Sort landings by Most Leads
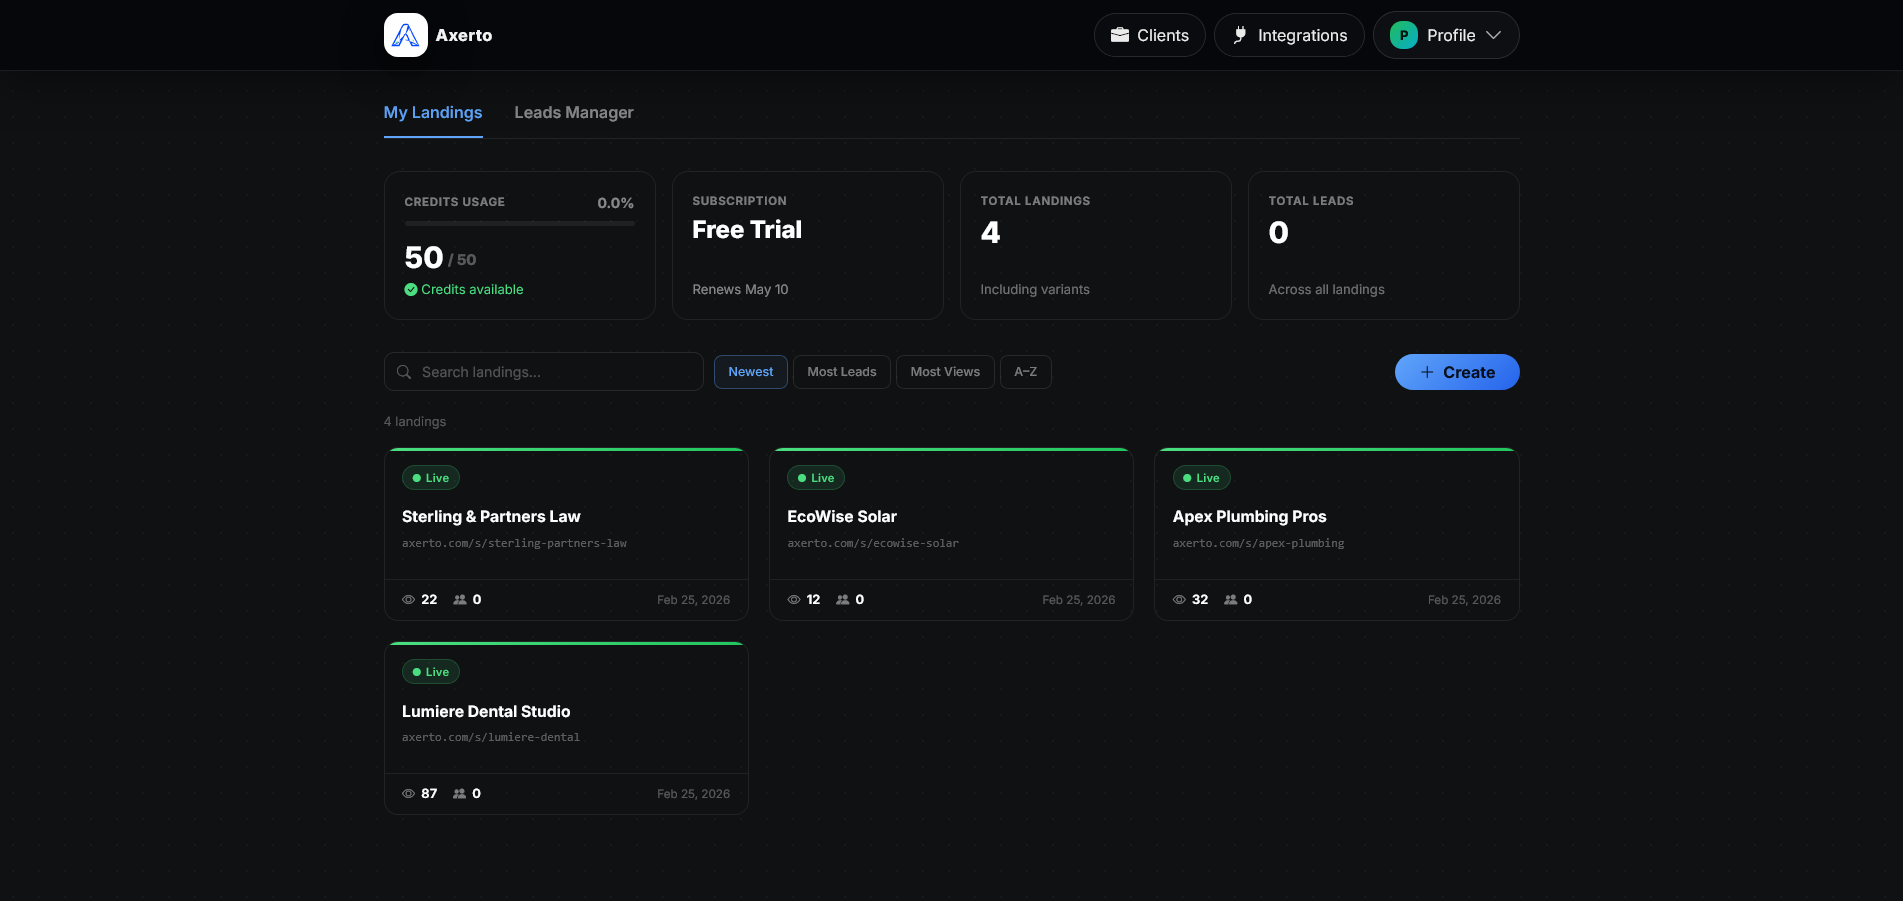This screenshot has width=1903, height=901. pos(841,372)
